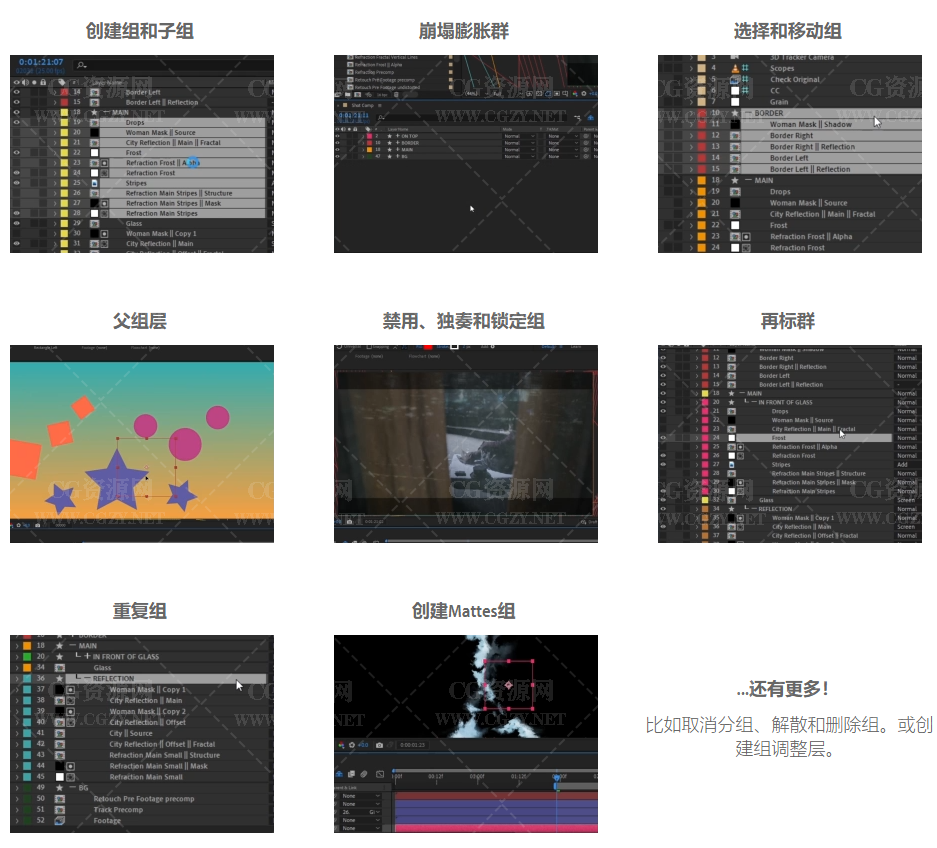Expand the Drops layer 19 chevron in the 创建组和子组 thumbnail
937x848 pixels.
point(54,122)
